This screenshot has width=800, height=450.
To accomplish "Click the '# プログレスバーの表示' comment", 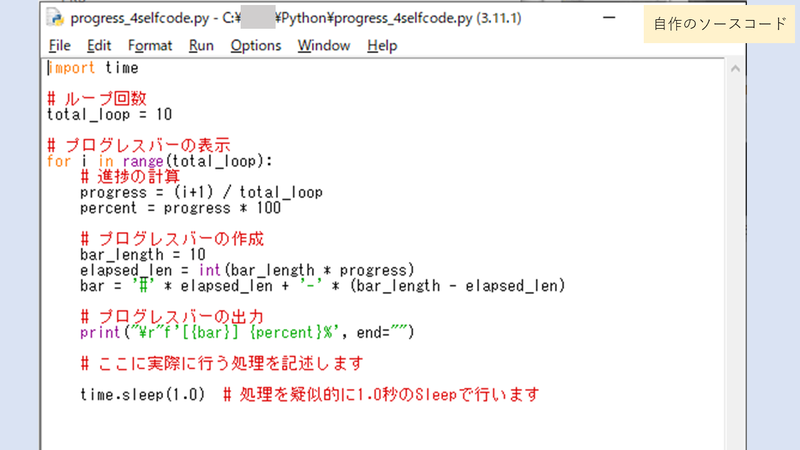I will 139,145.
